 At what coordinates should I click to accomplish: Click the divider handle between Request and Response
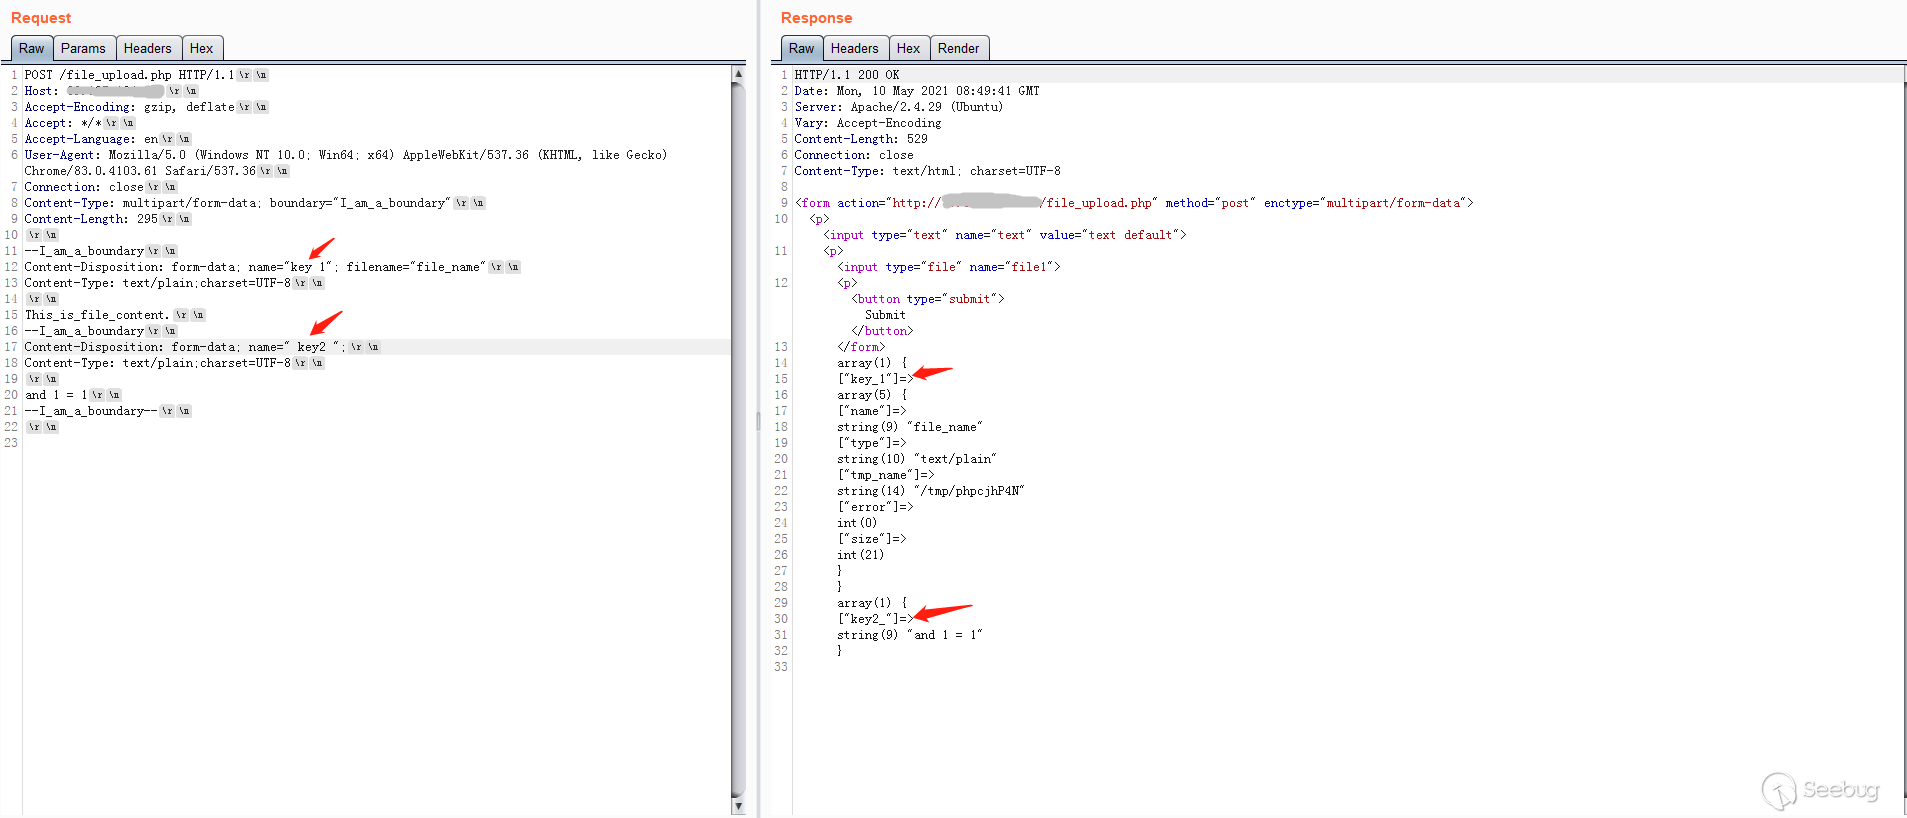[757, 421]
